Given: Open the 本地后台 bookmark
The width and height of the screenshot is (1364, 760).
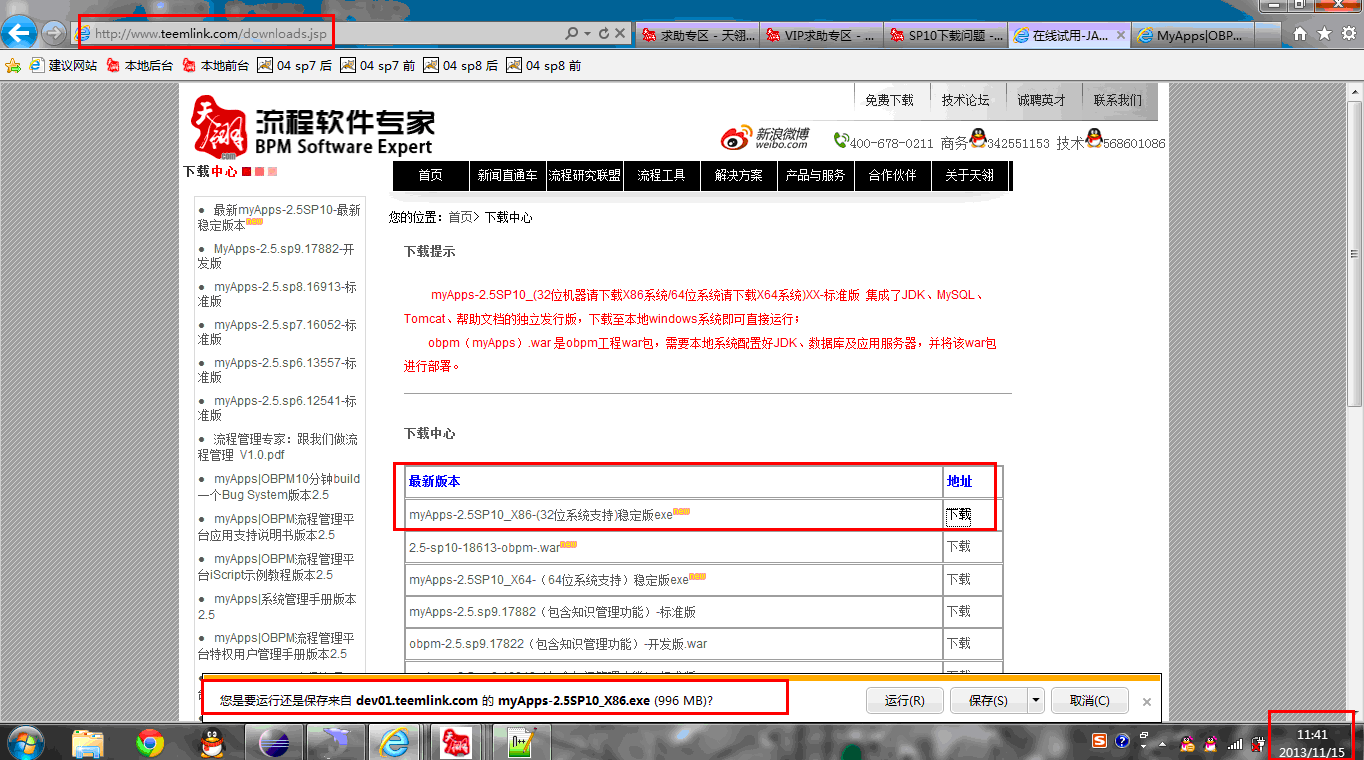Looking at the screenshot, I should [139, 66].
